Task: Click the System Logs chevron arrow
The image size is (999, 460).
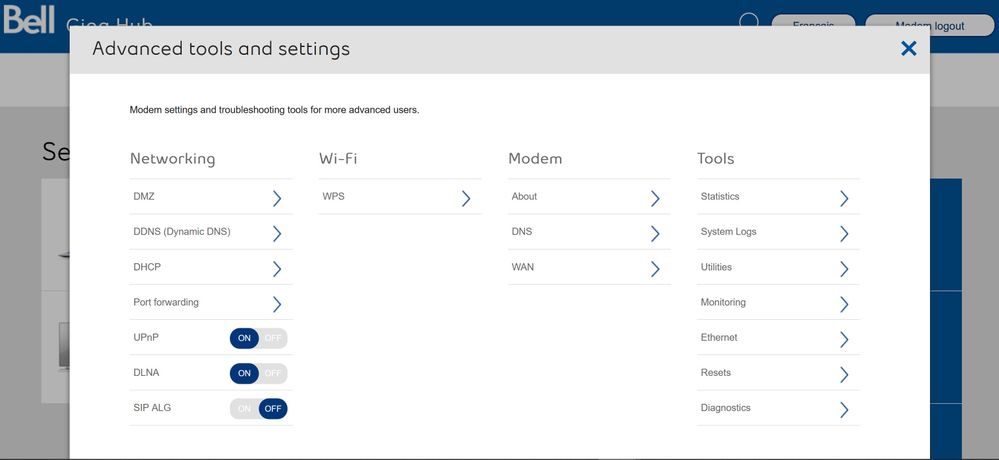Action: pos(844,233)
